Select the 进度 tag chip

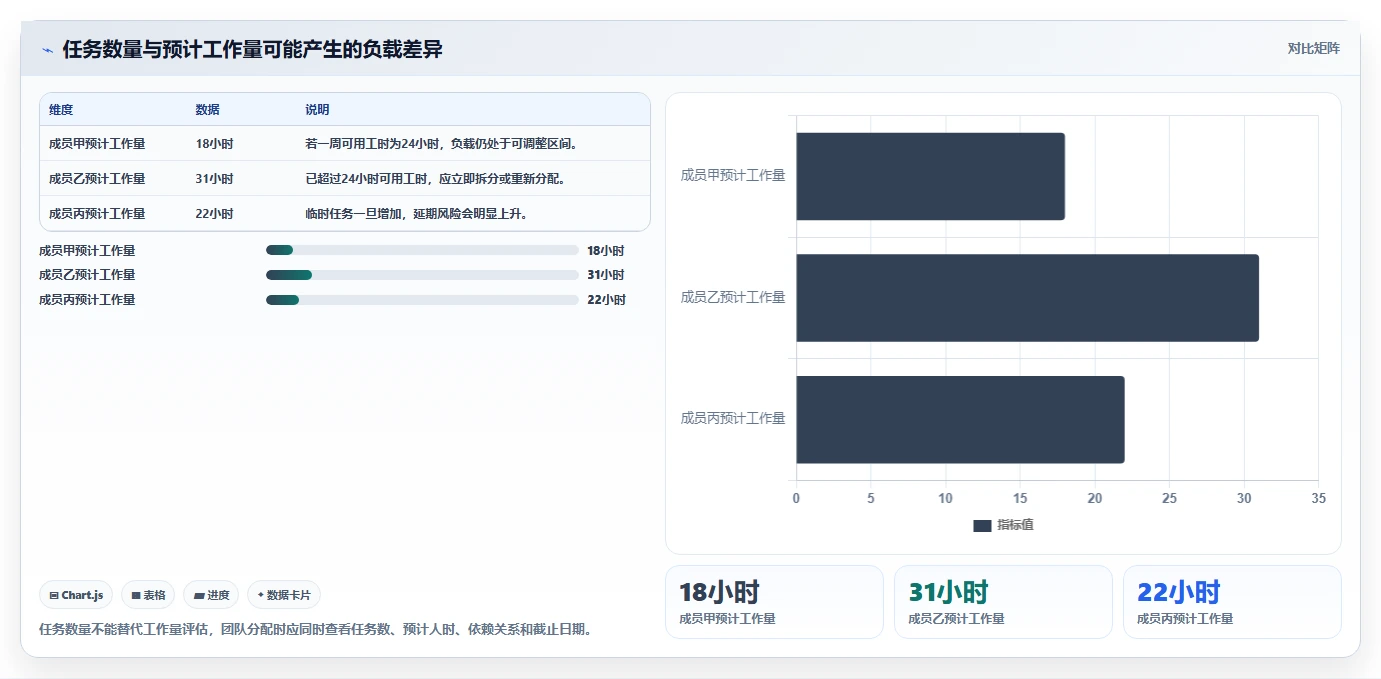point(212,595)
